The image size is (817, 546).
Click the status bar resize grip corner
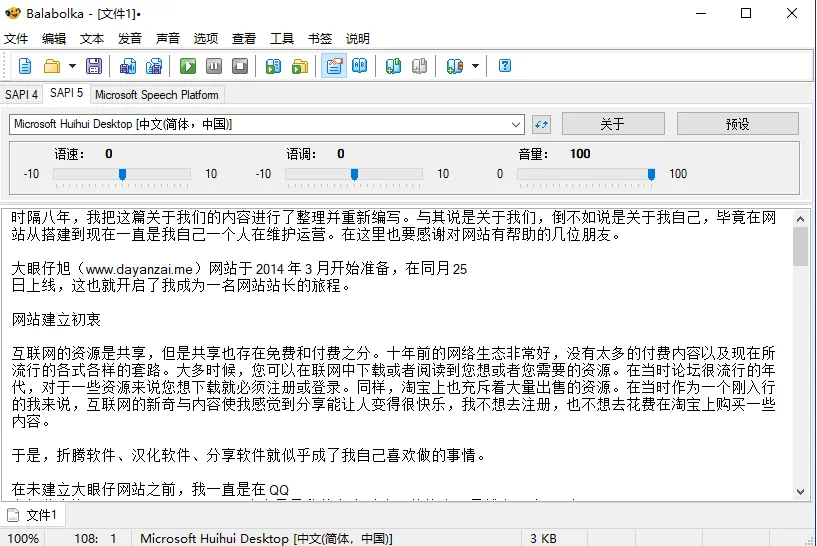(809, 539)
